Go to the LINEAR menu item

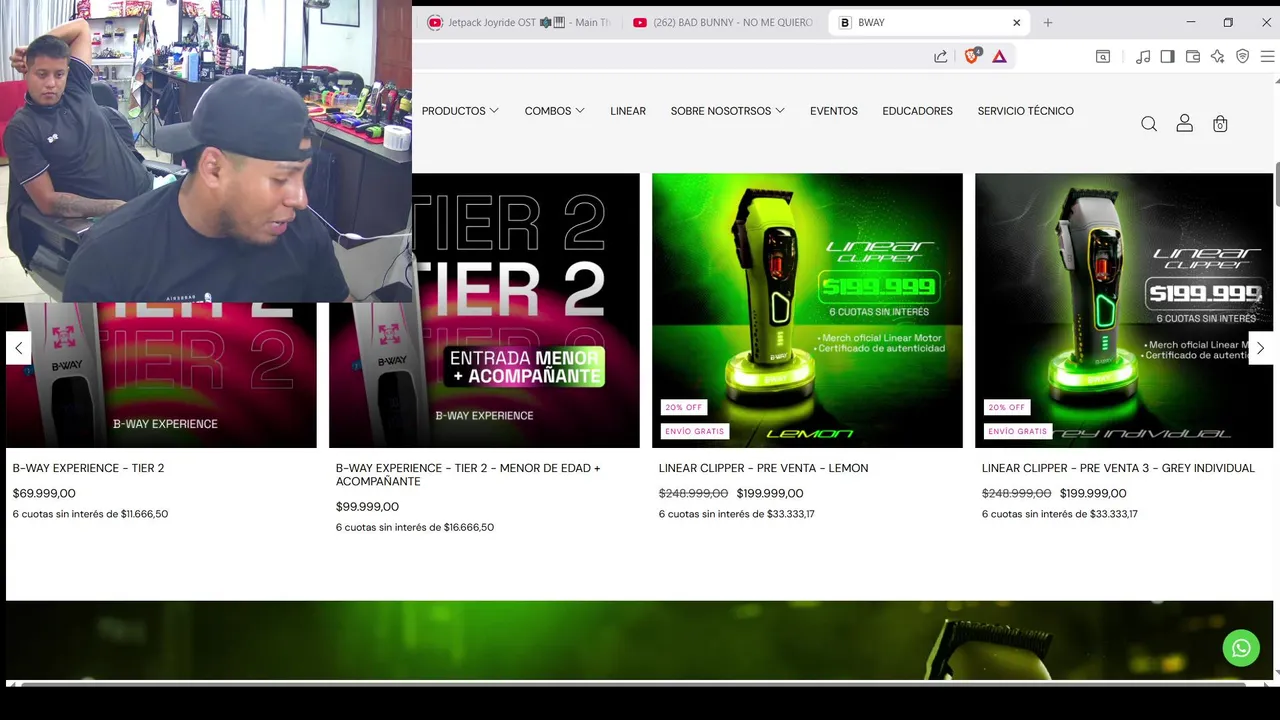[628, 111]
